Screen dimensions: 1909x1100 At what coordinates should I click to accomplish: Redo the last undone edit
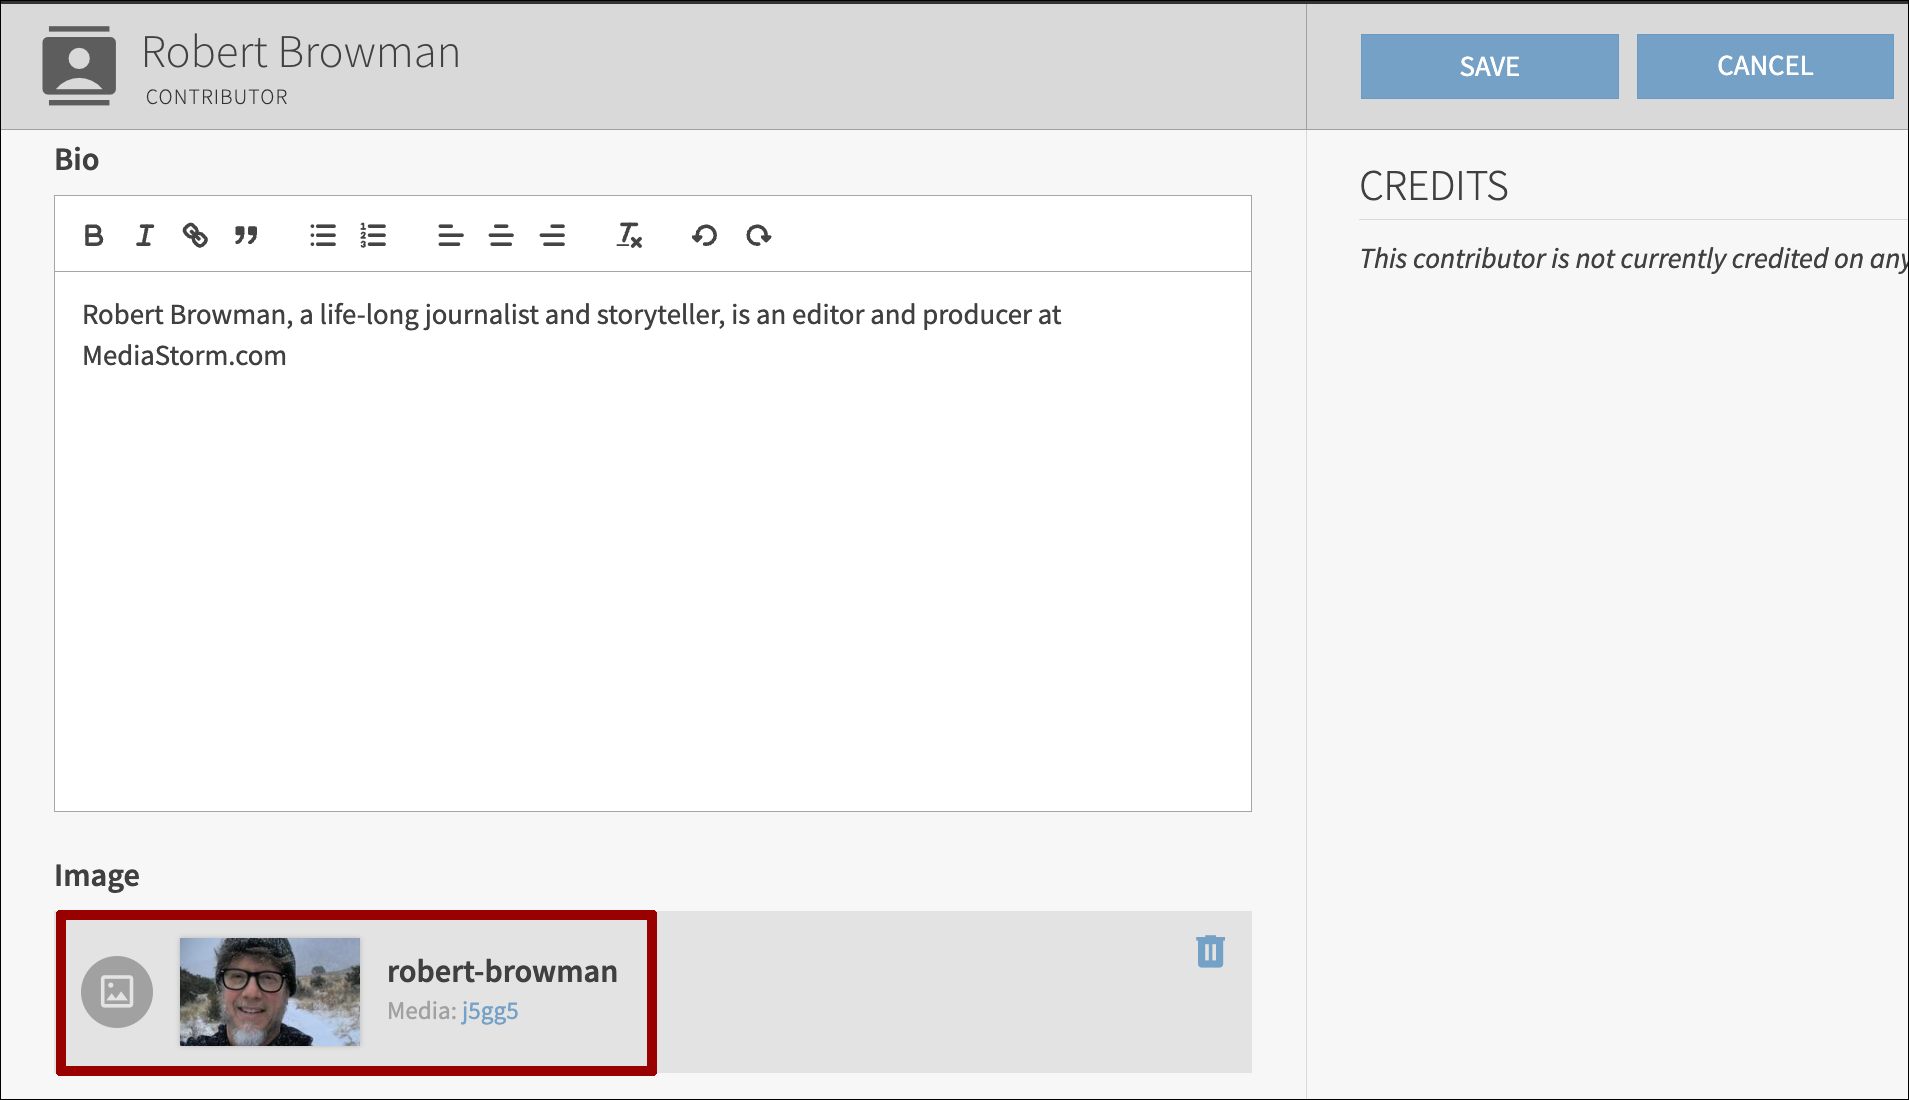point(758,235)
